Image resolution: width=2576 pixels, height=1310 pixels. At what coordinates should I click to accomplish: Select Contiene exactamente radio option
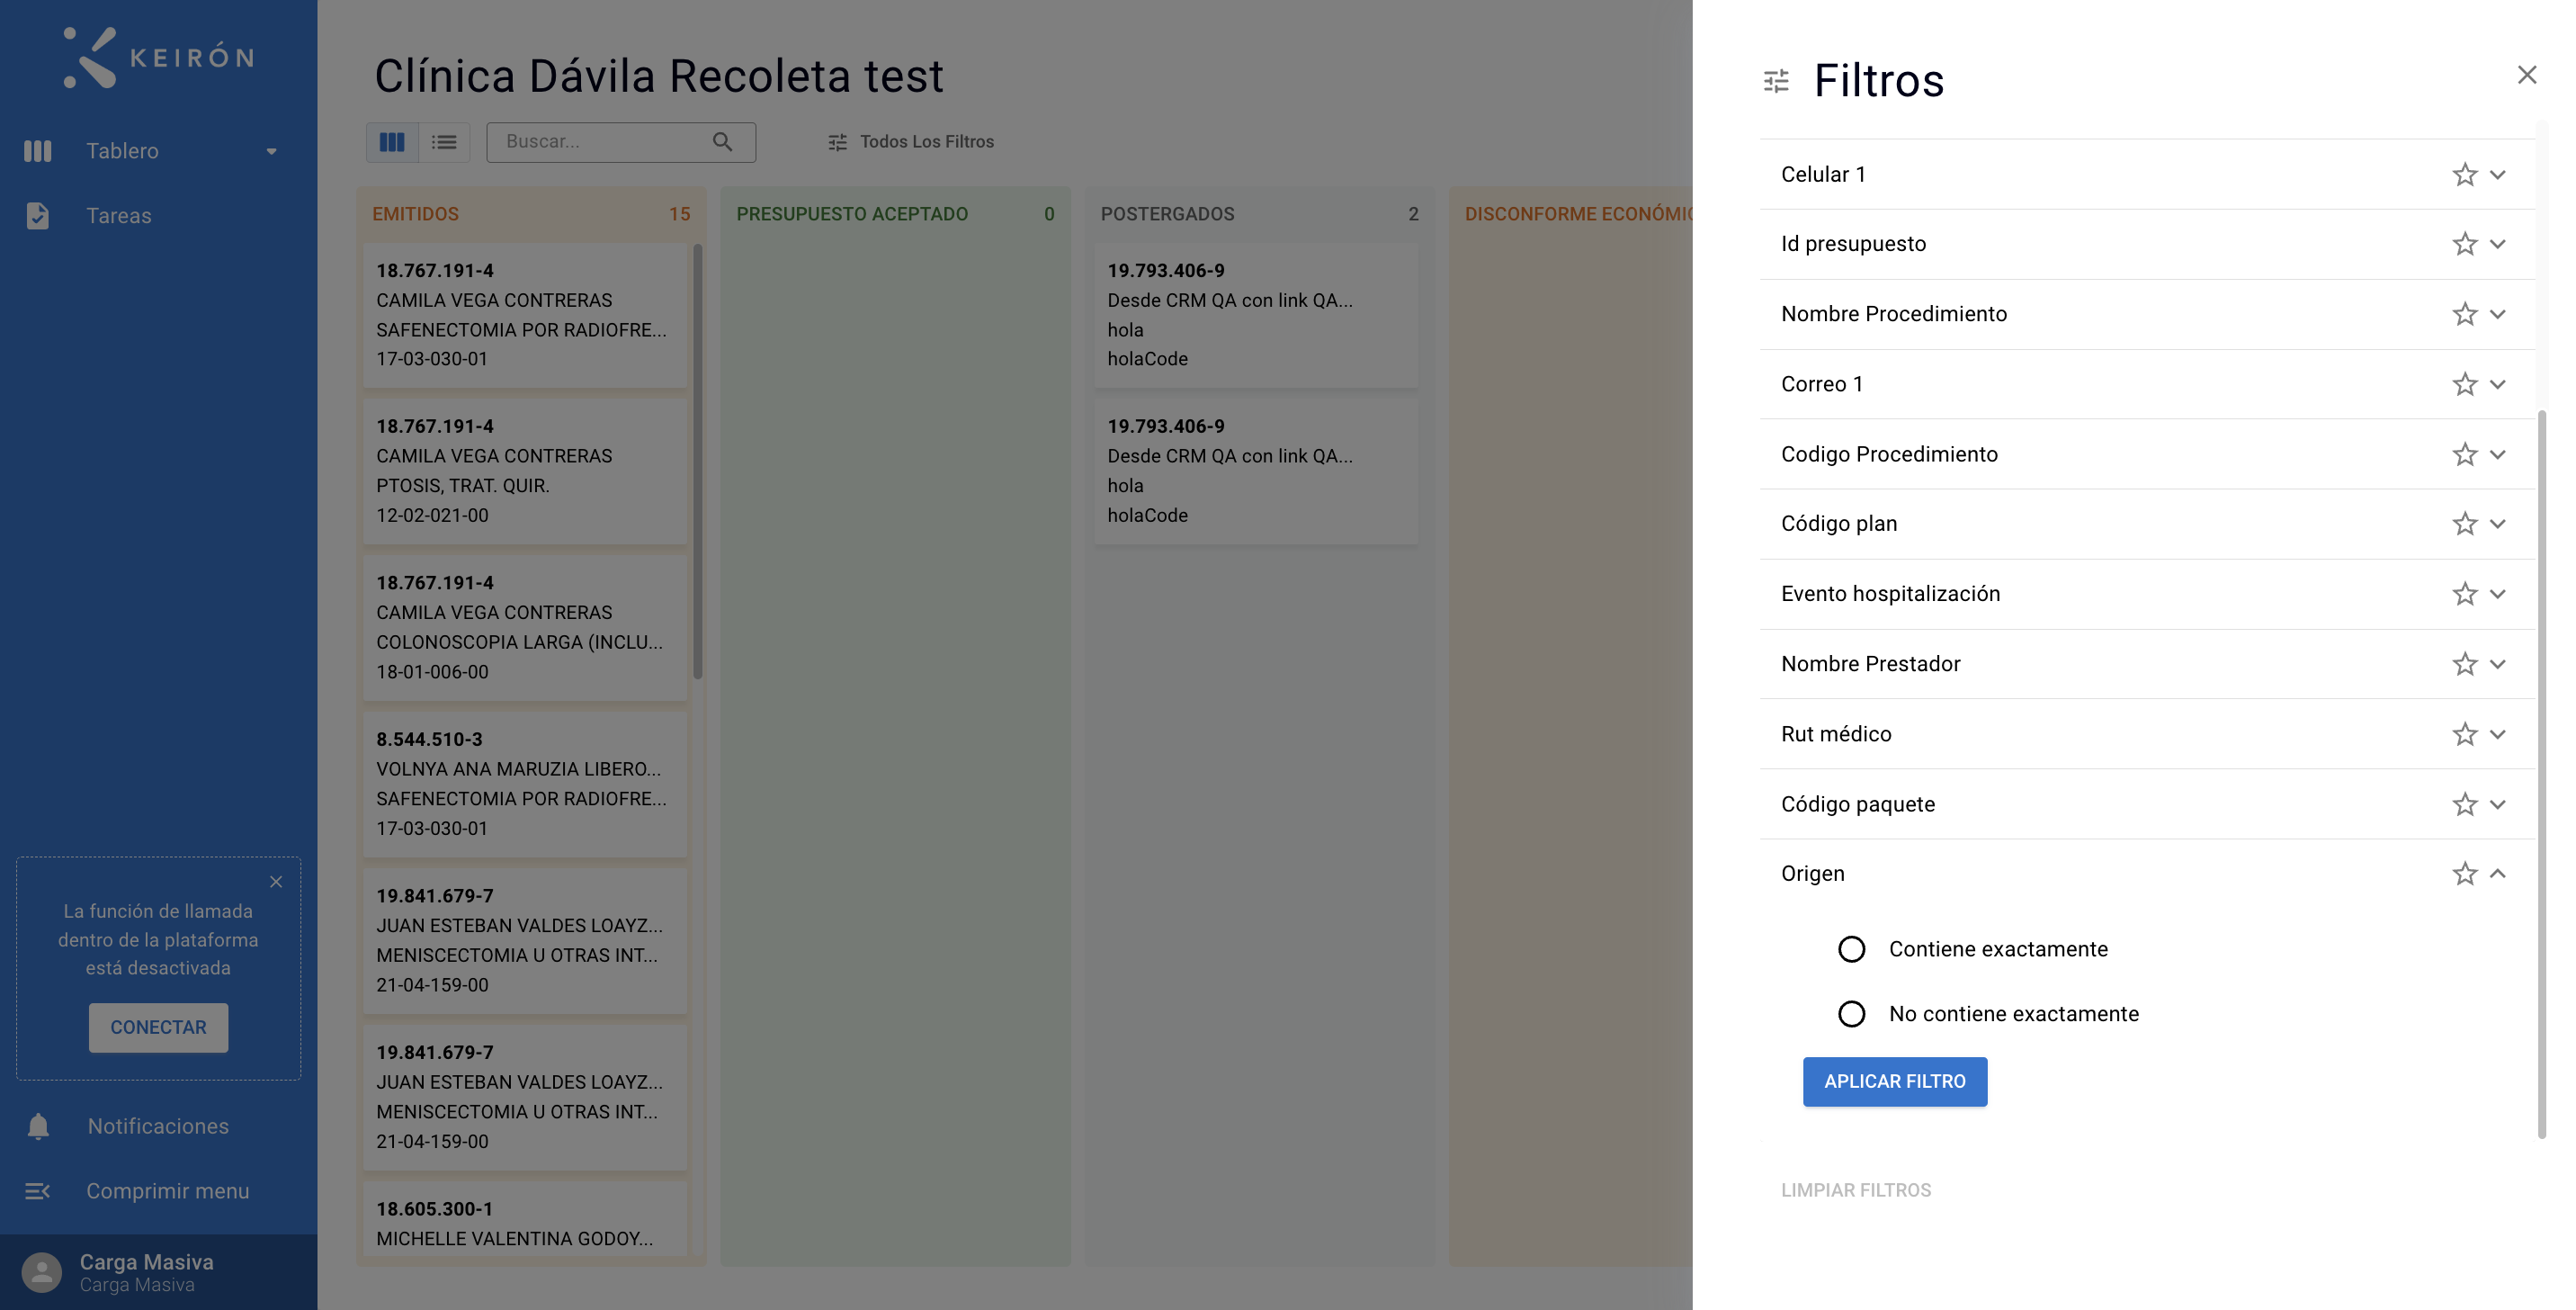tap(1852, 949)
